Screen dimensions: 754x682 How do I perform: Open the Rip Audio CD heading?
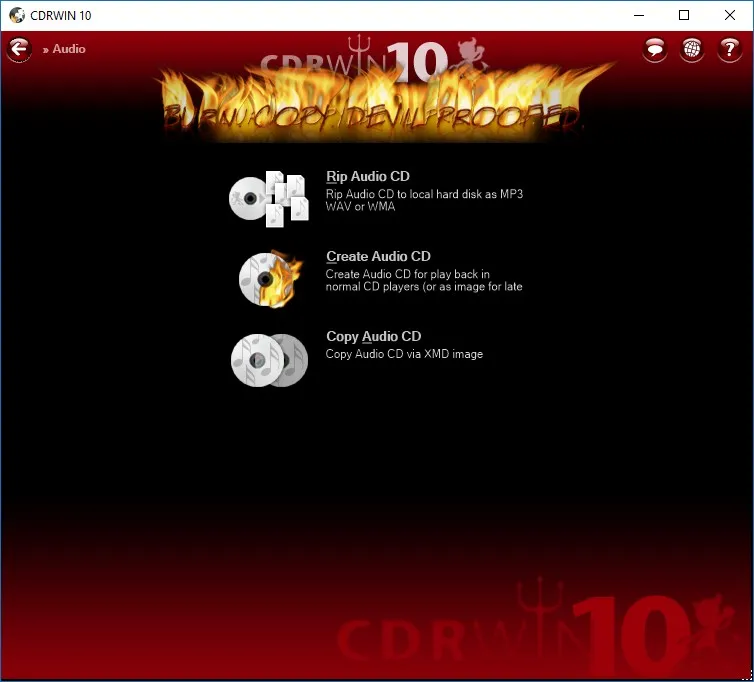click(368, 177)
